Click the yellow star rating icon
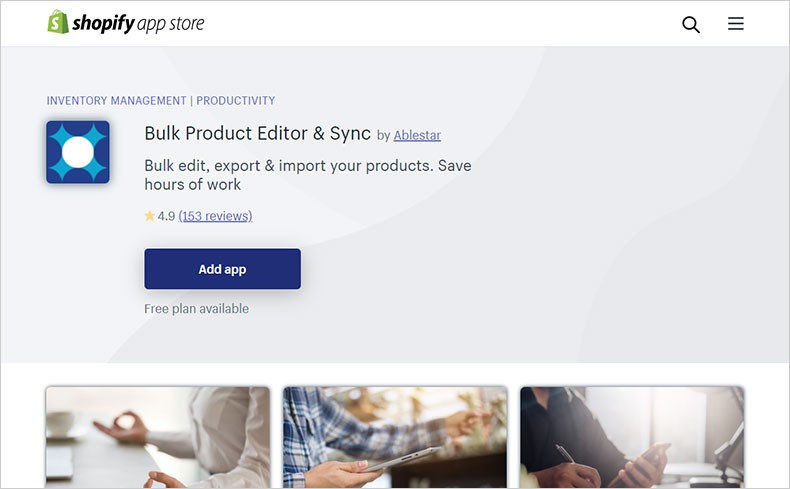This screenshot has width=790, height=489. pos(150,216)
